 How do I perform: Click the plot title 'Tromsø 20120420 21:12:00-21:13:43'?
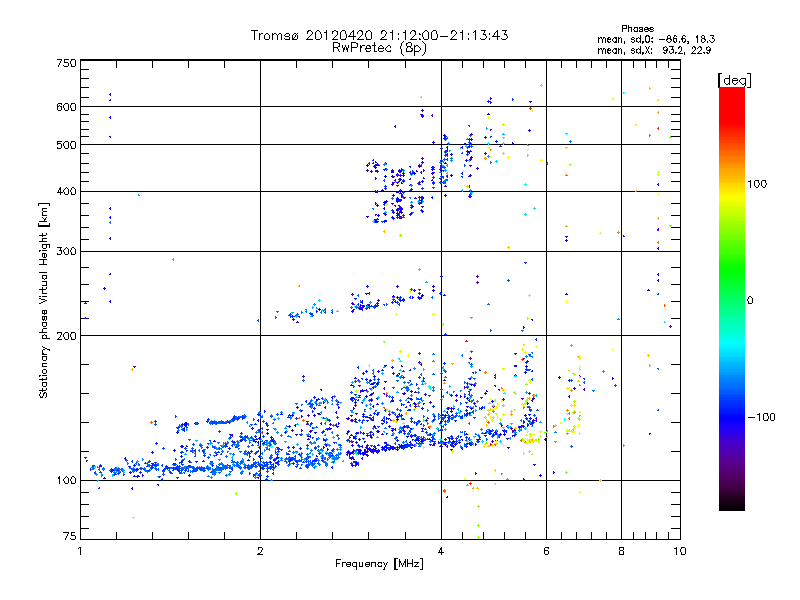point(379,35)
